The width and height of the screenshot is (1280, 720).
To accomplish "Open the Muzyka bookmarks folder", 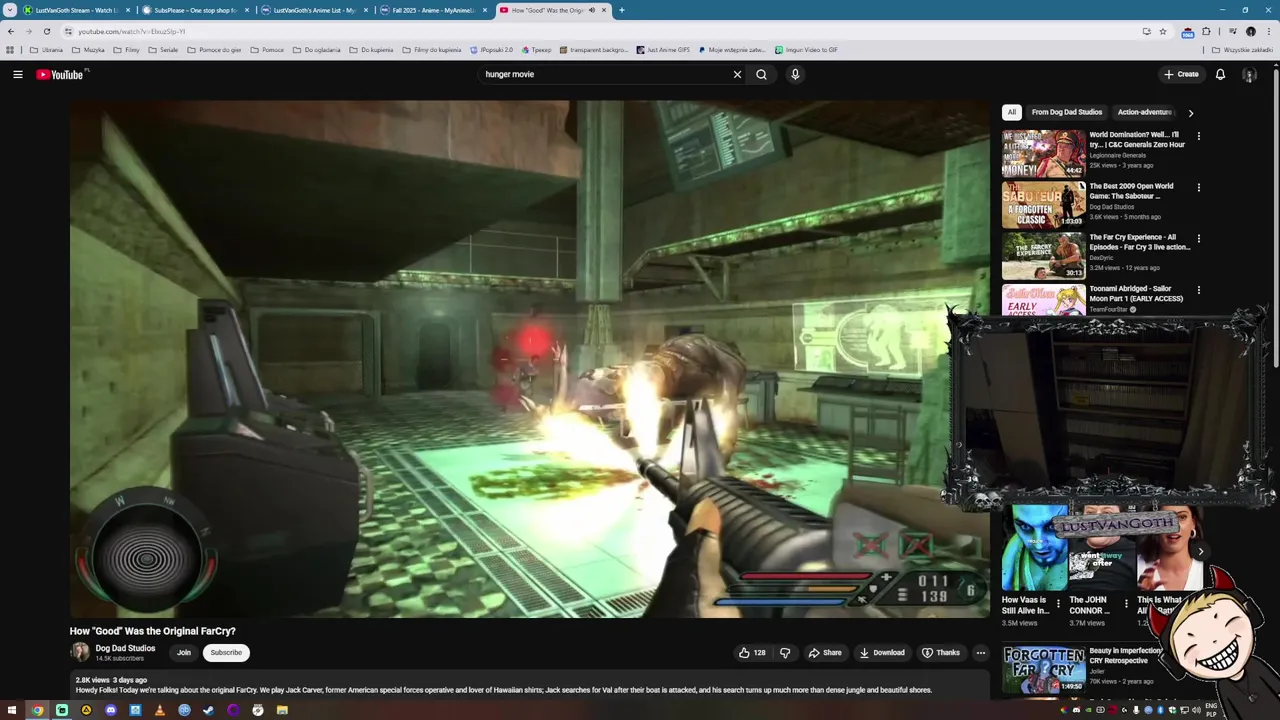I will coord(88,49).
